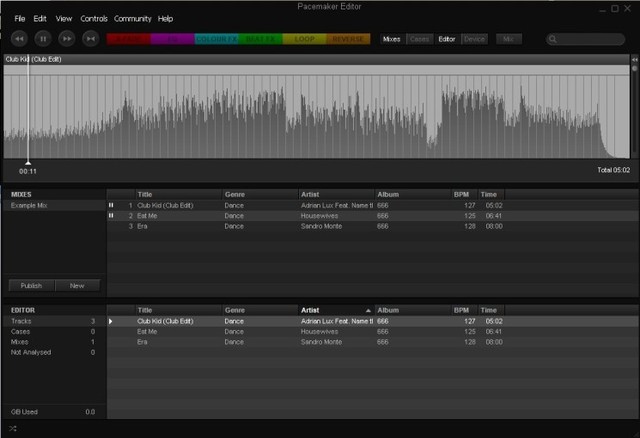This screenshot has width=640, height=438.
Task: Select Example Mix in the Mixes list
Action: point(54,205)
